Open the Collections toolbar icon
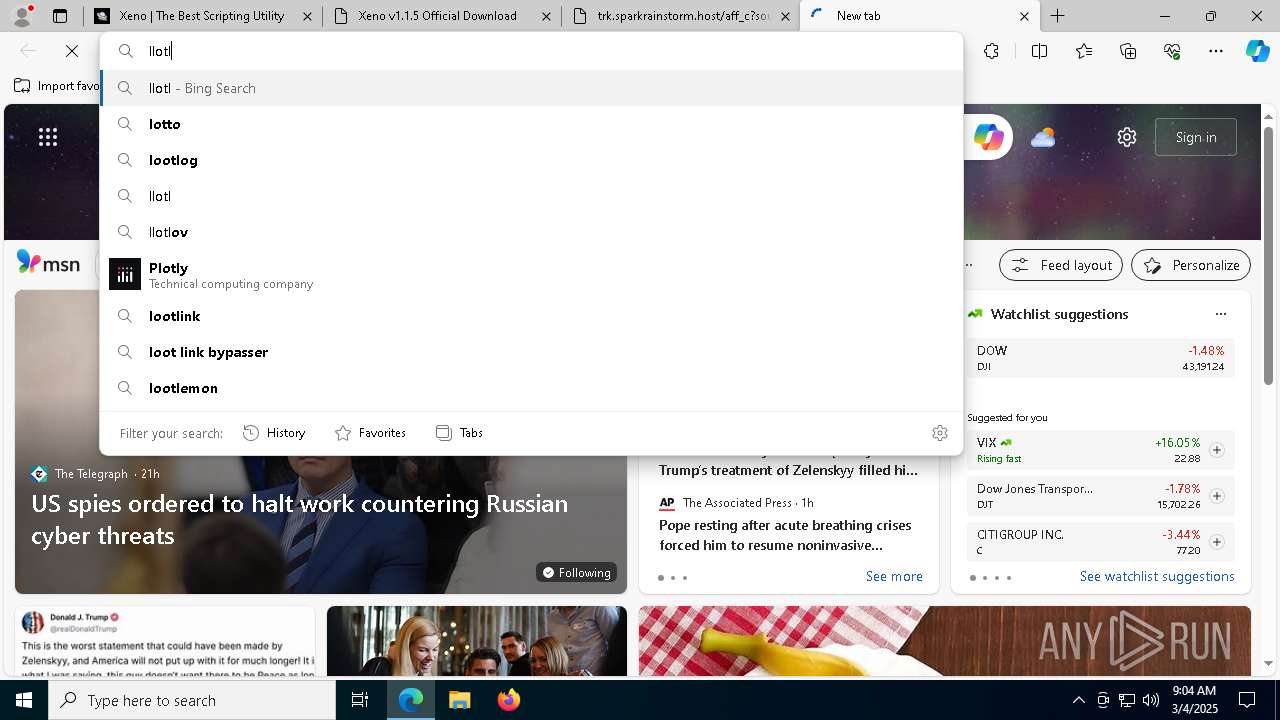Screen dimensions: 1280x720 [x=1128, y=51]
